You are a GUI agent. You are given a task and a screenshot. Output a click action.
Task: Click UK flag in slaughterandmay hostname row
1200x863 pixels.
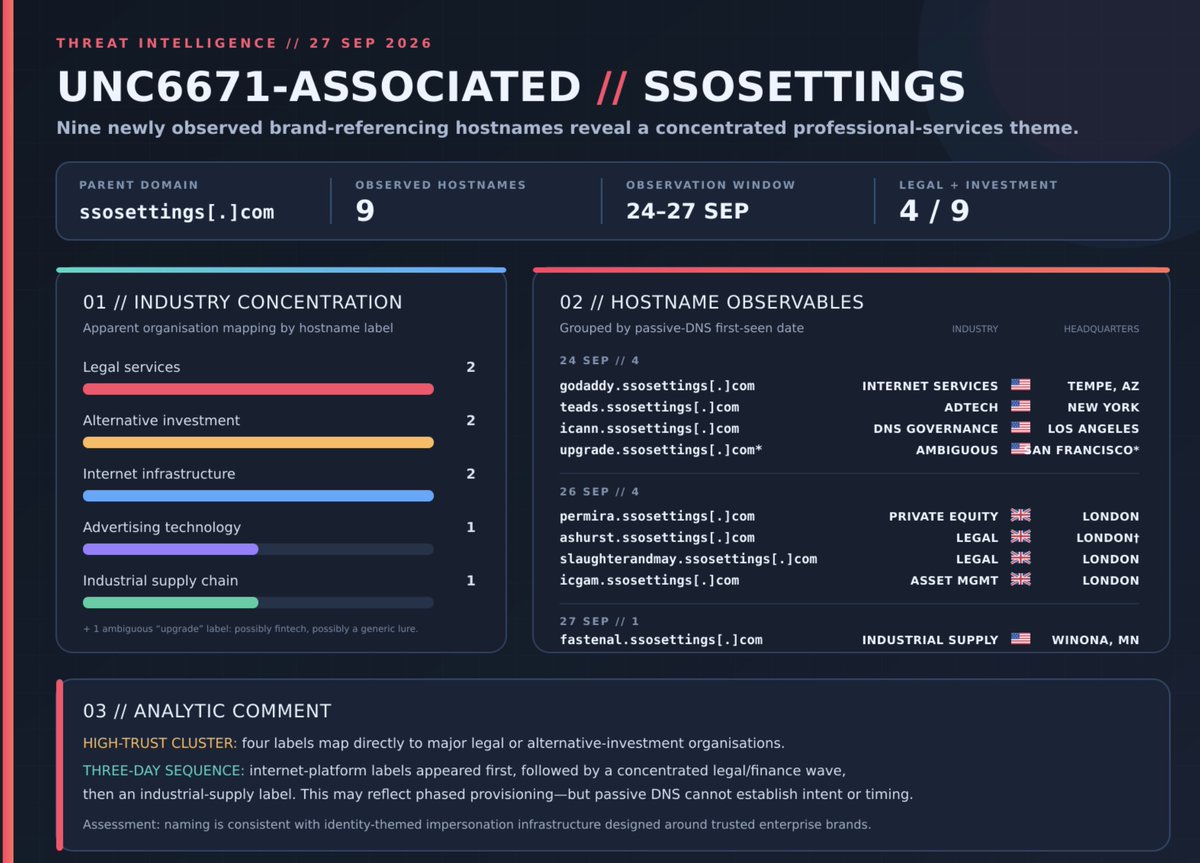point(1020,559)
